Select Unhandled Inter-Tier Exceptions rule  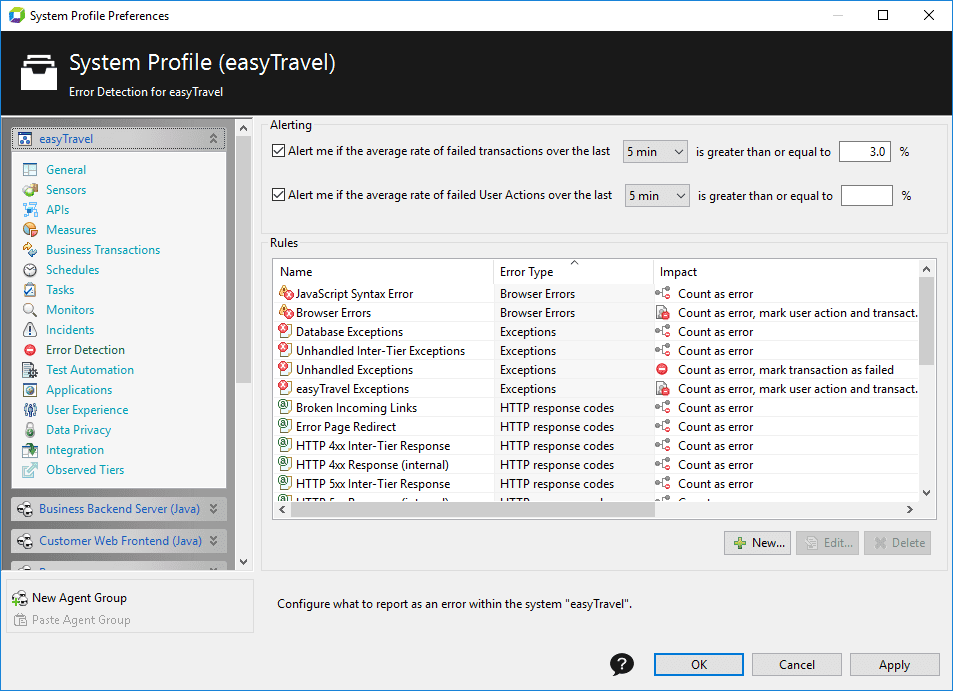point(596,351)
